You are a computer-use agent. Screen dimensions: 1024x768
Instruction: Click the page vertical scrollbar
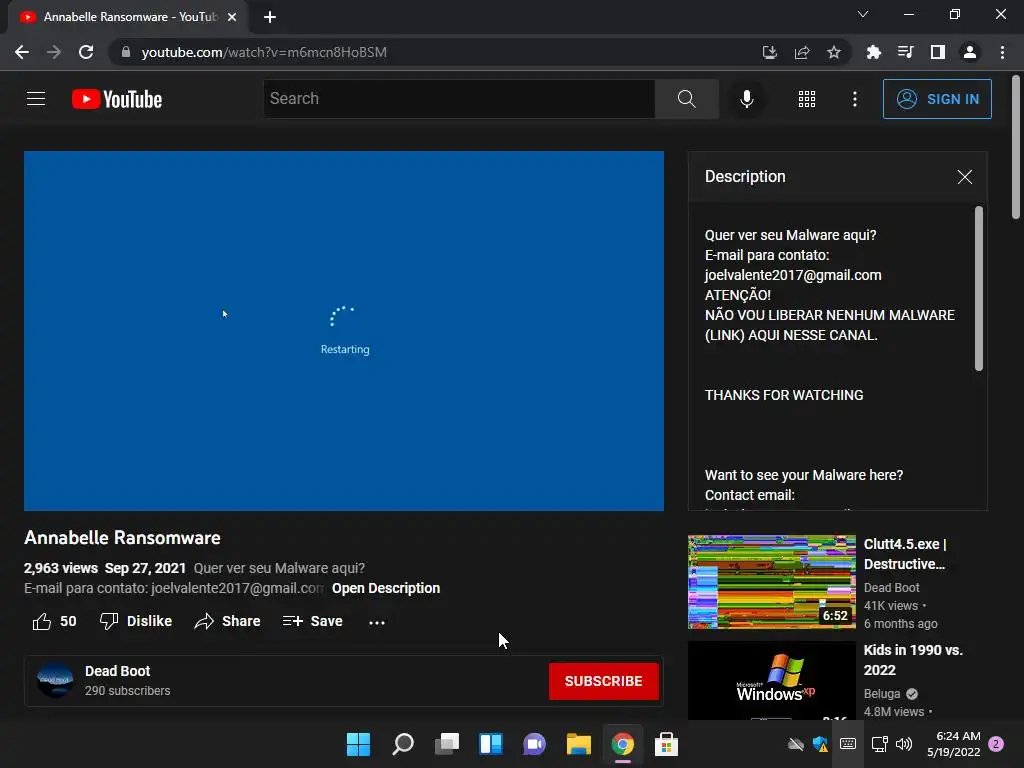[x=1016, y=148]
